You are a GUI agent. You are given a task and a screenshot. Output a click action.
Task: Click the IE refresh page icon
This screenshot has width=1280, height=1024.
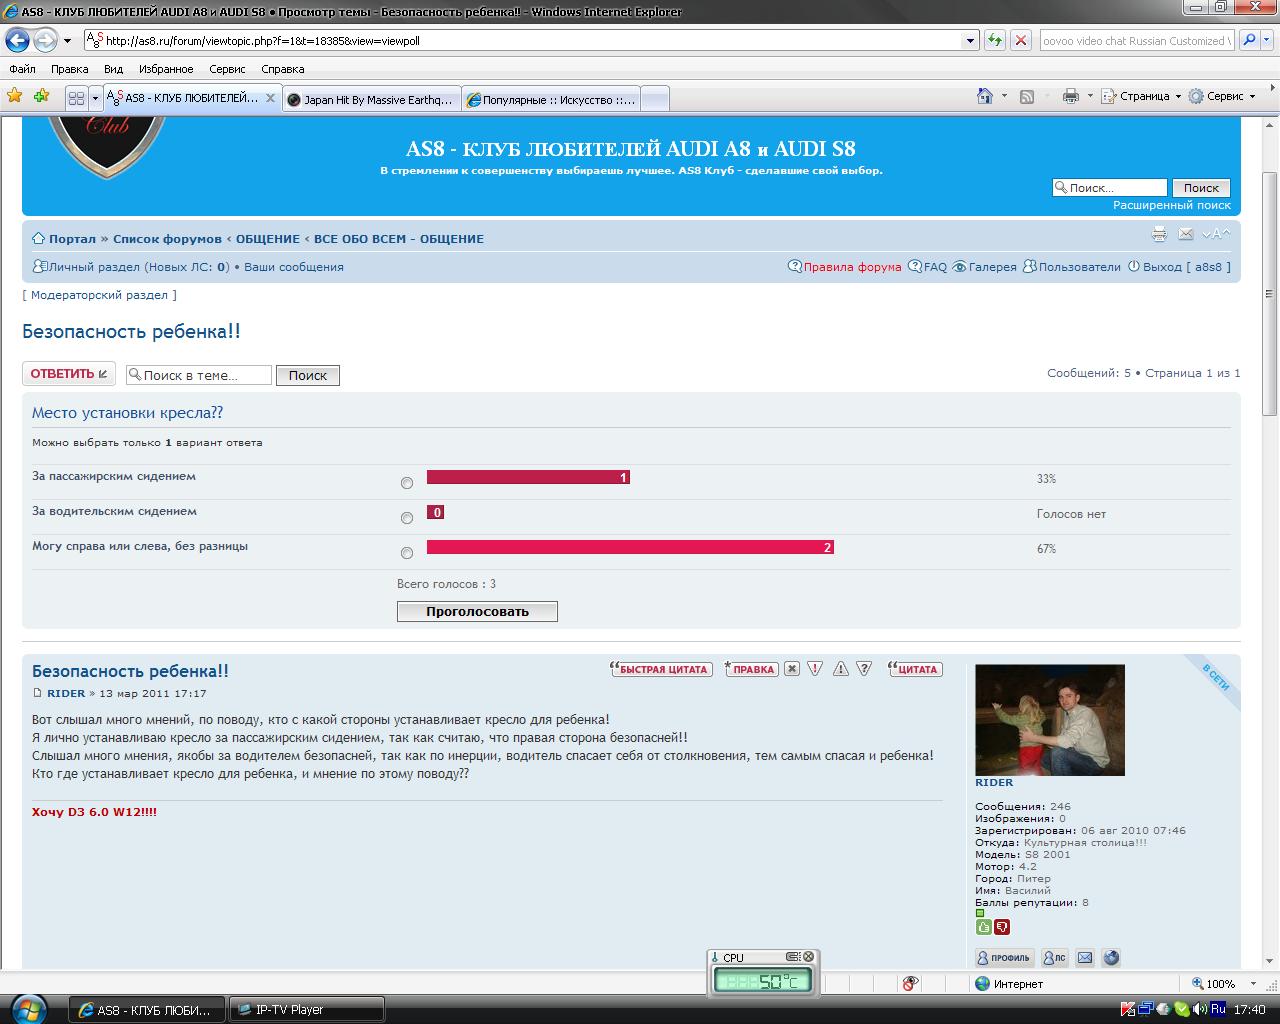click(x=995, y=41)
